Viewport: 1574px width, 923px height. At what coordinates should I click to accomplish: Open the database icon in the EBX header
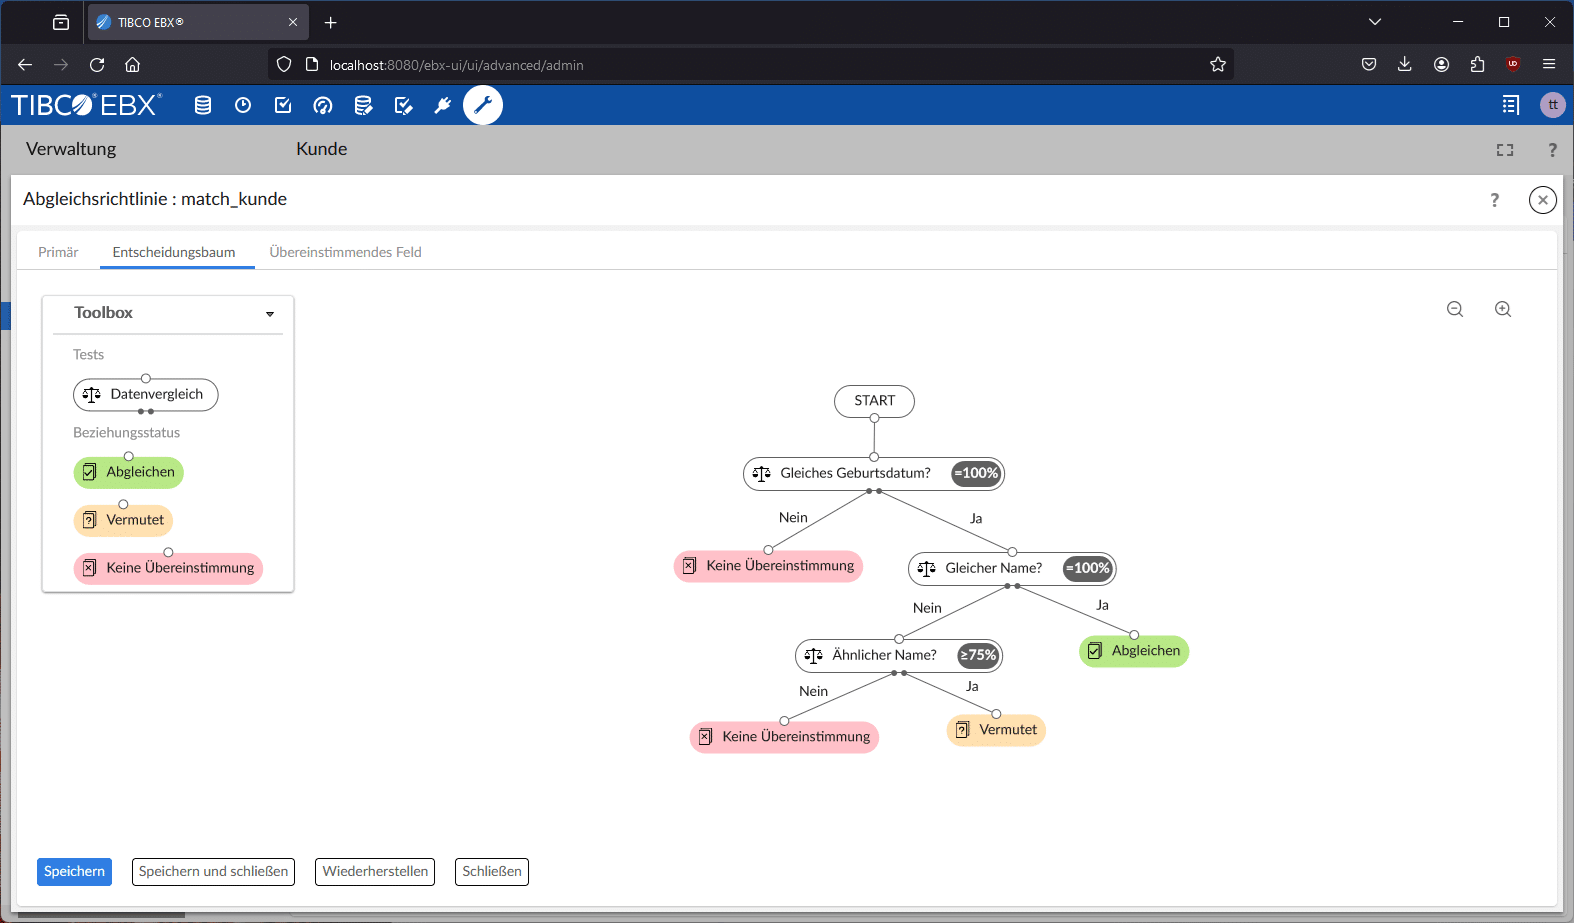click(x=203, y=105)
